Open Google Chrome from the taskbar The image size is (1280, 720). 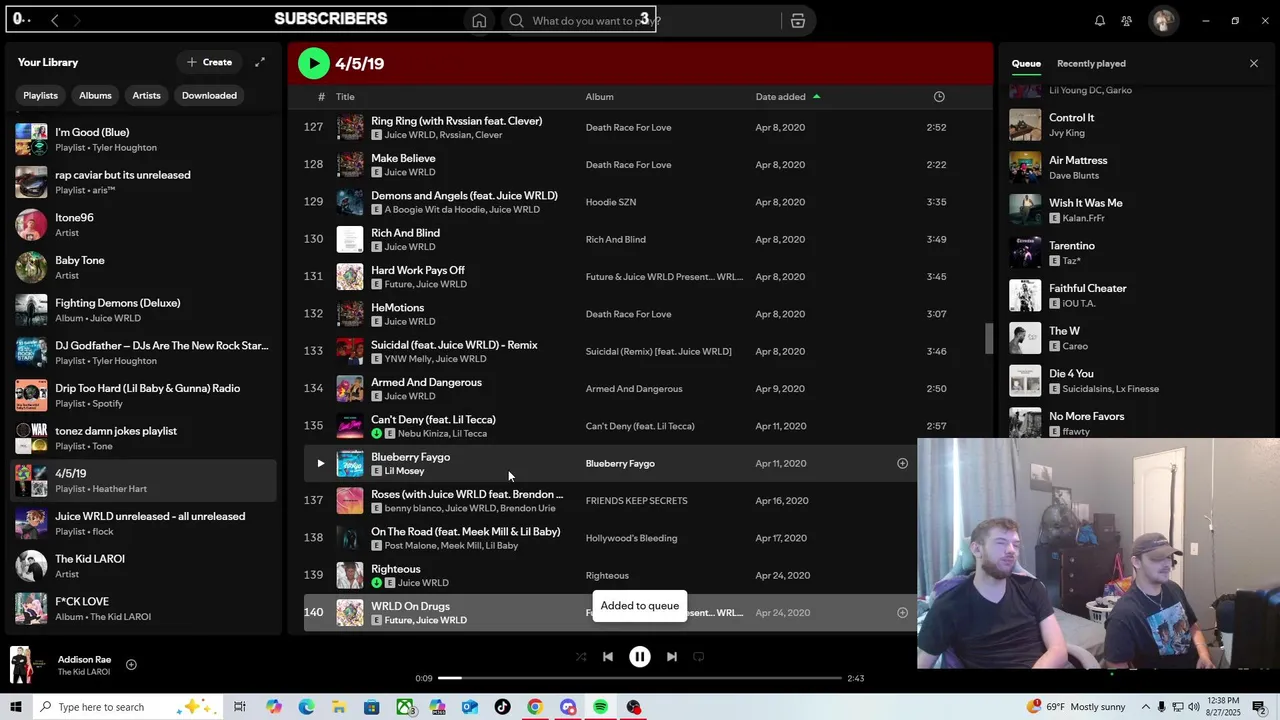click(535, 707)
